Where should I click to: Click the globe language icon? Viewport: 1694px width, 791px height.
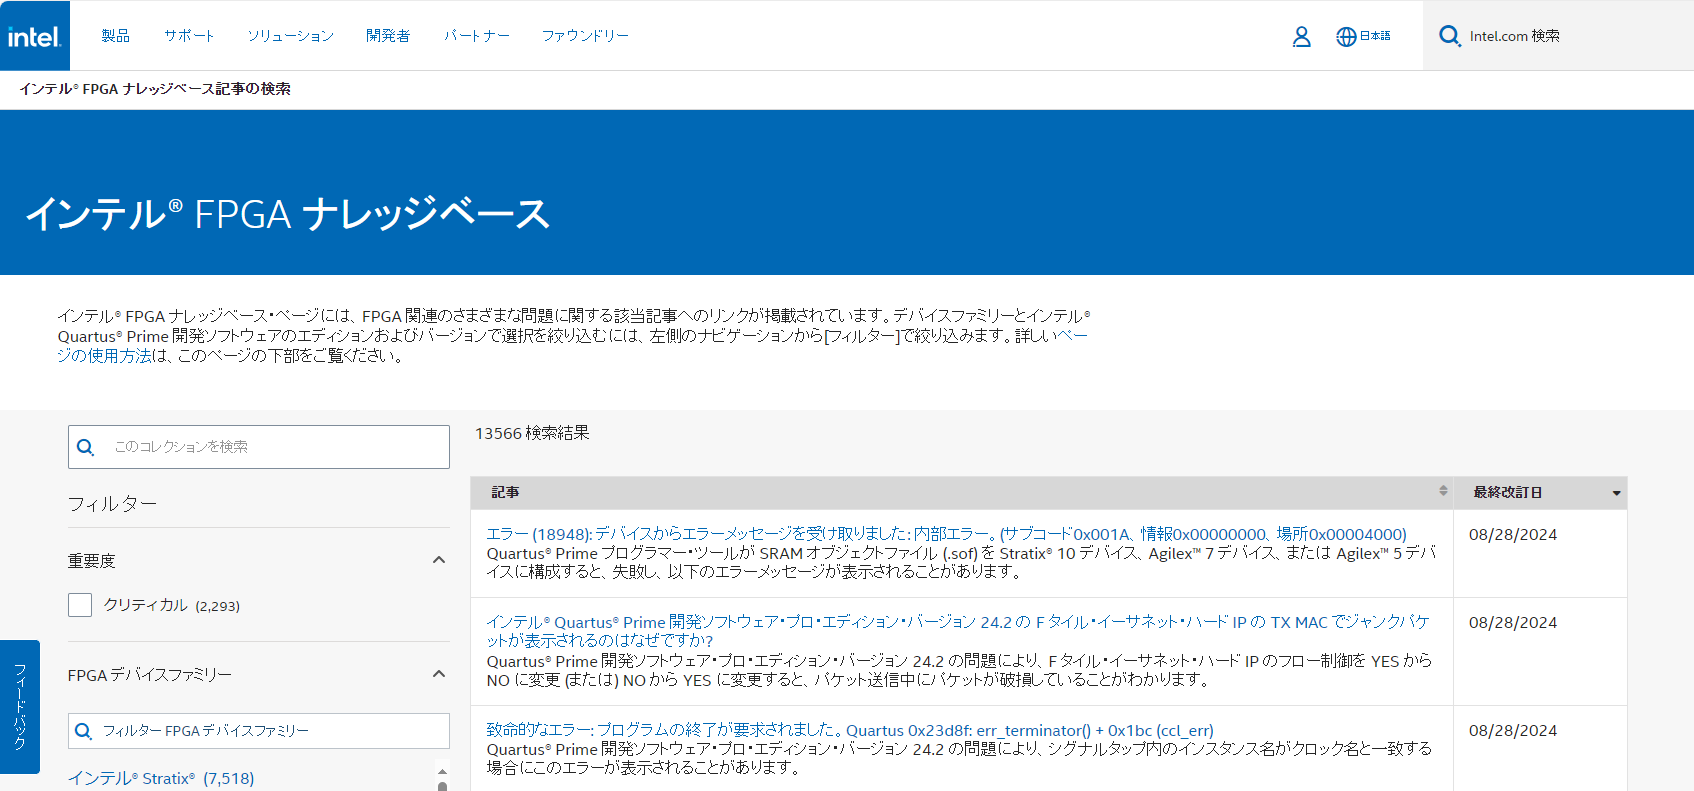1346,37
